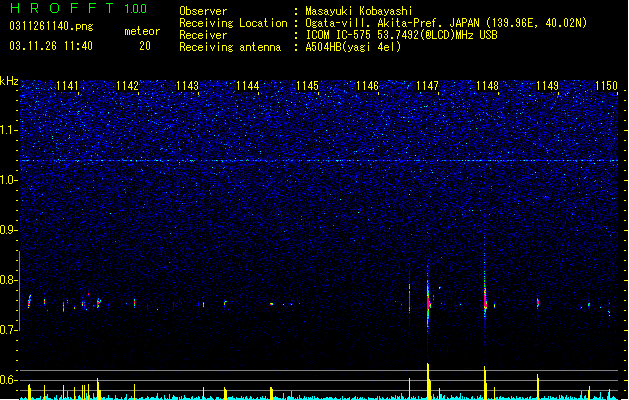Click the 1148 time axis label
This screenshot has width=629, height=400.
487,86
